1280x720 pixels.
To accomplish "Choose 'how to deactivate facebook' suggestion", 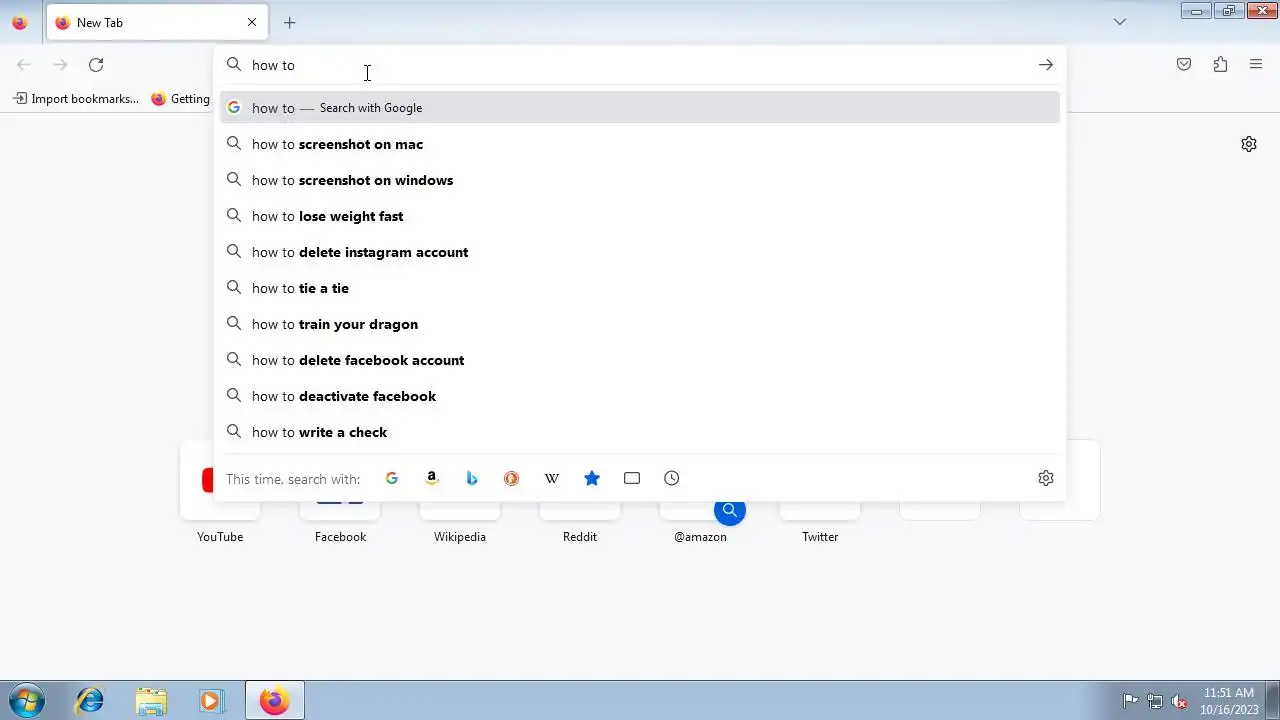I will coord(640,396).
